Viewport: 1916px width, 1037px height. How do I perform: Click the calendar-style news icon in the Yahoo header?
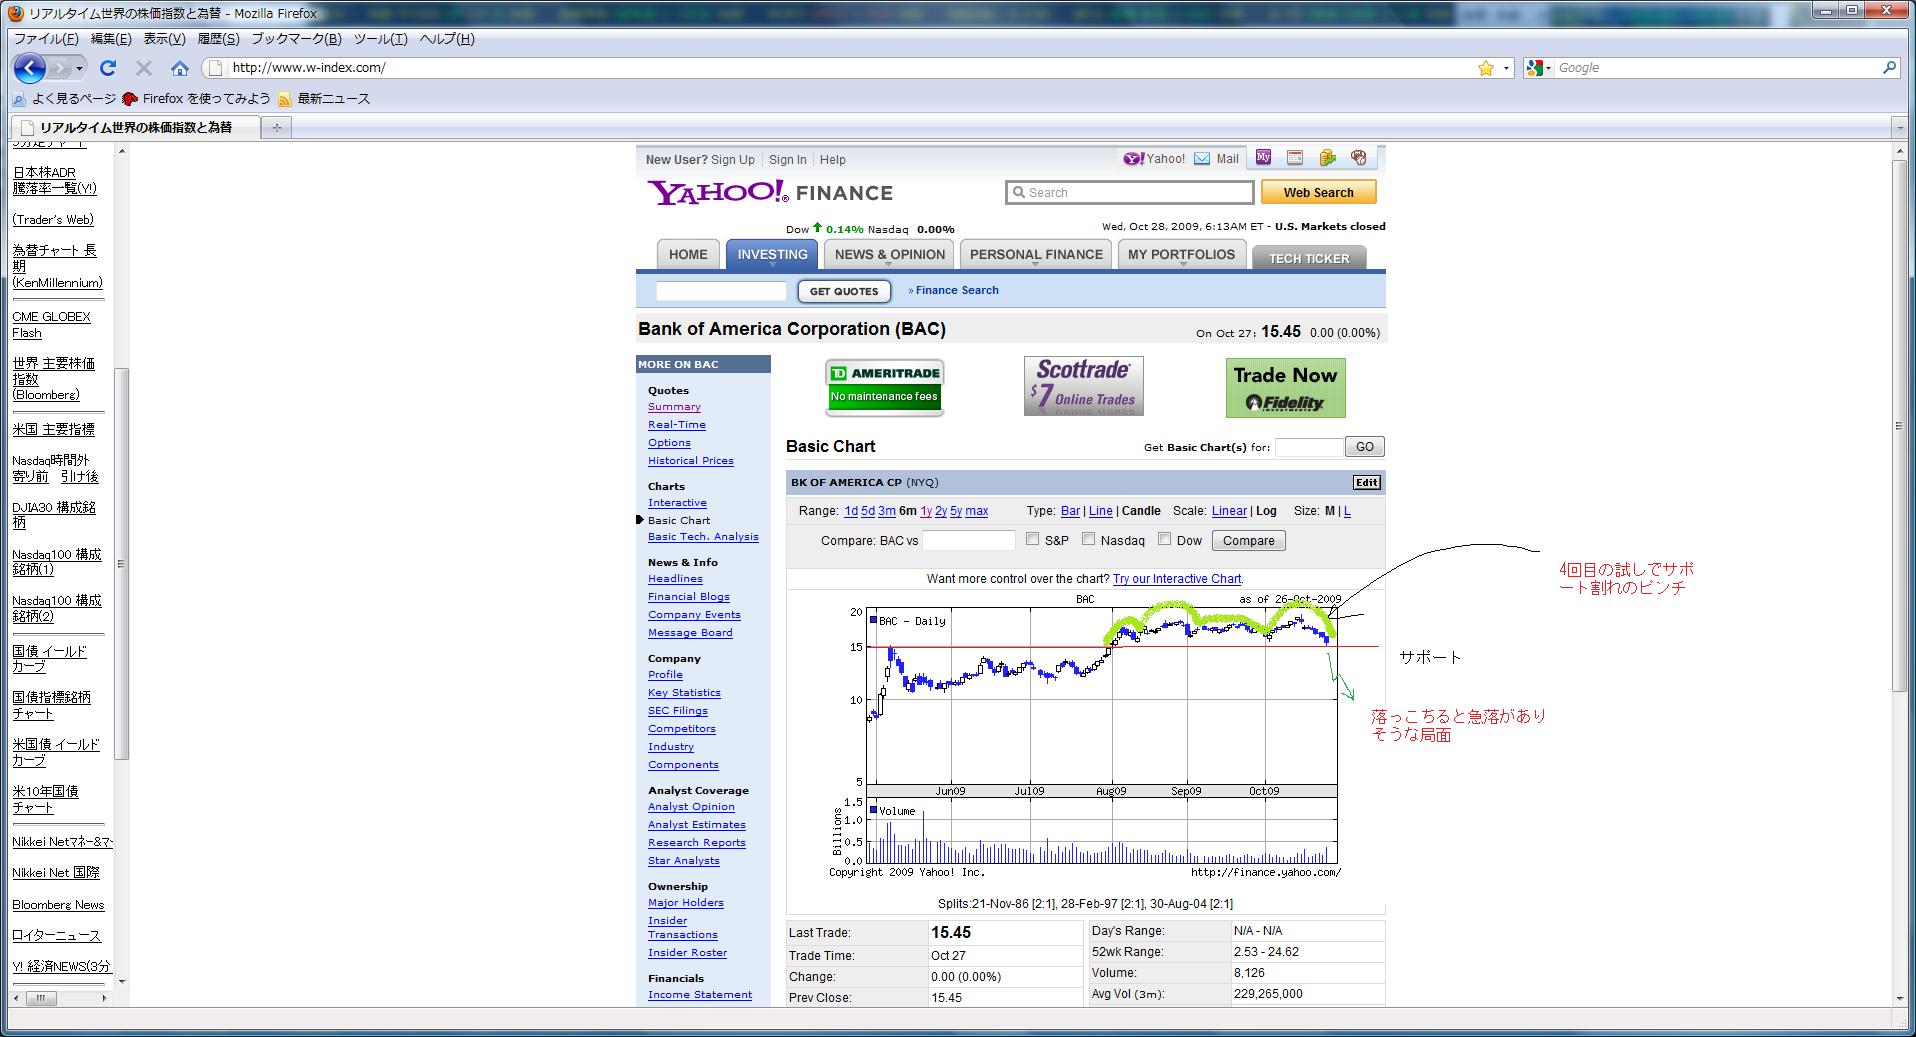[x=1295, y=157]
